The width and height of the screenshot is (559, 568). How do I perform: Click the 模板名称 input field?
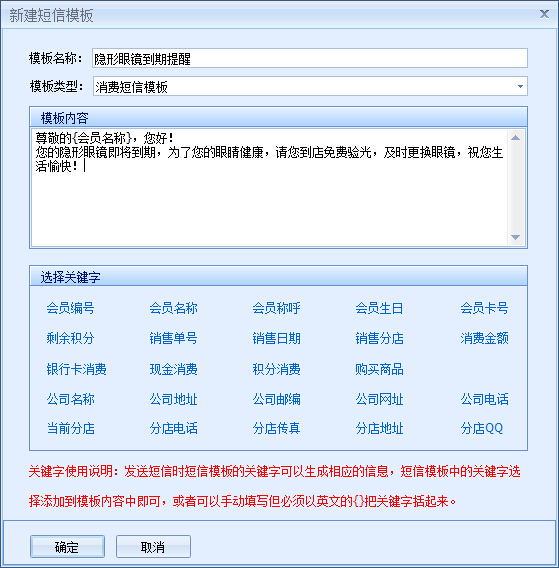click(310, 58)
